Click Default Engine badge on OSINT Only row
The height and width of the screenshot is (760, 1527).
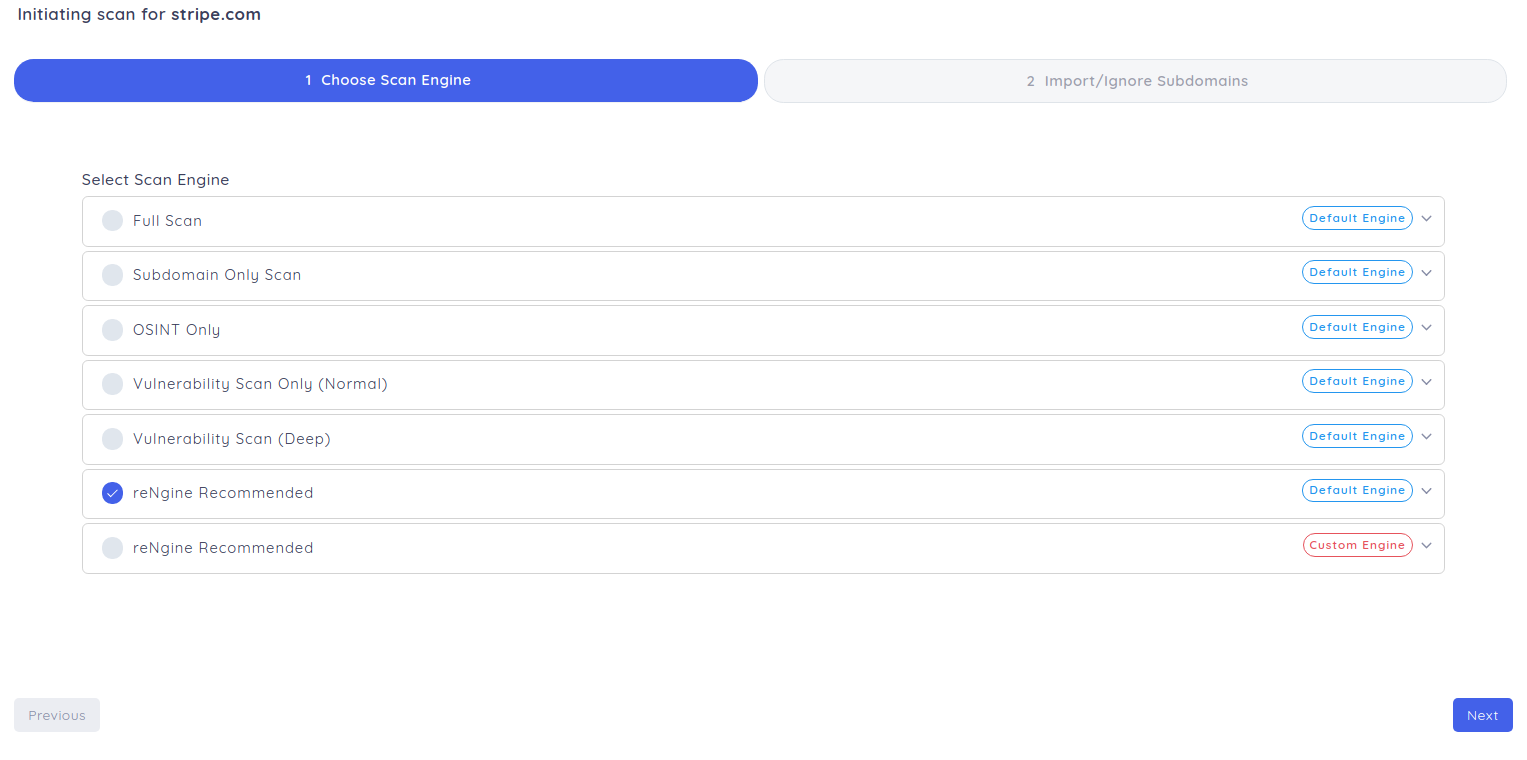coord(1357,327)
